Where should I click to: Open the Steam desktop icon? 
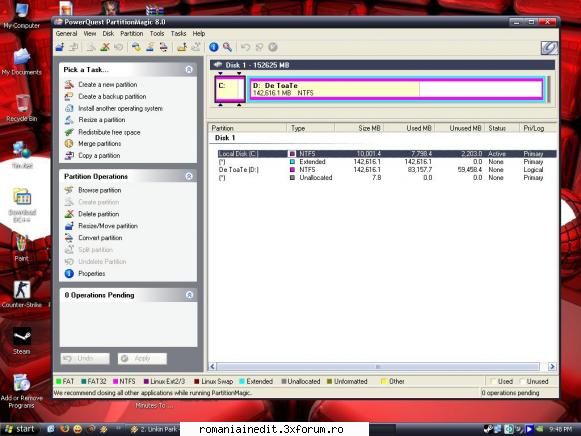(22, 336)
